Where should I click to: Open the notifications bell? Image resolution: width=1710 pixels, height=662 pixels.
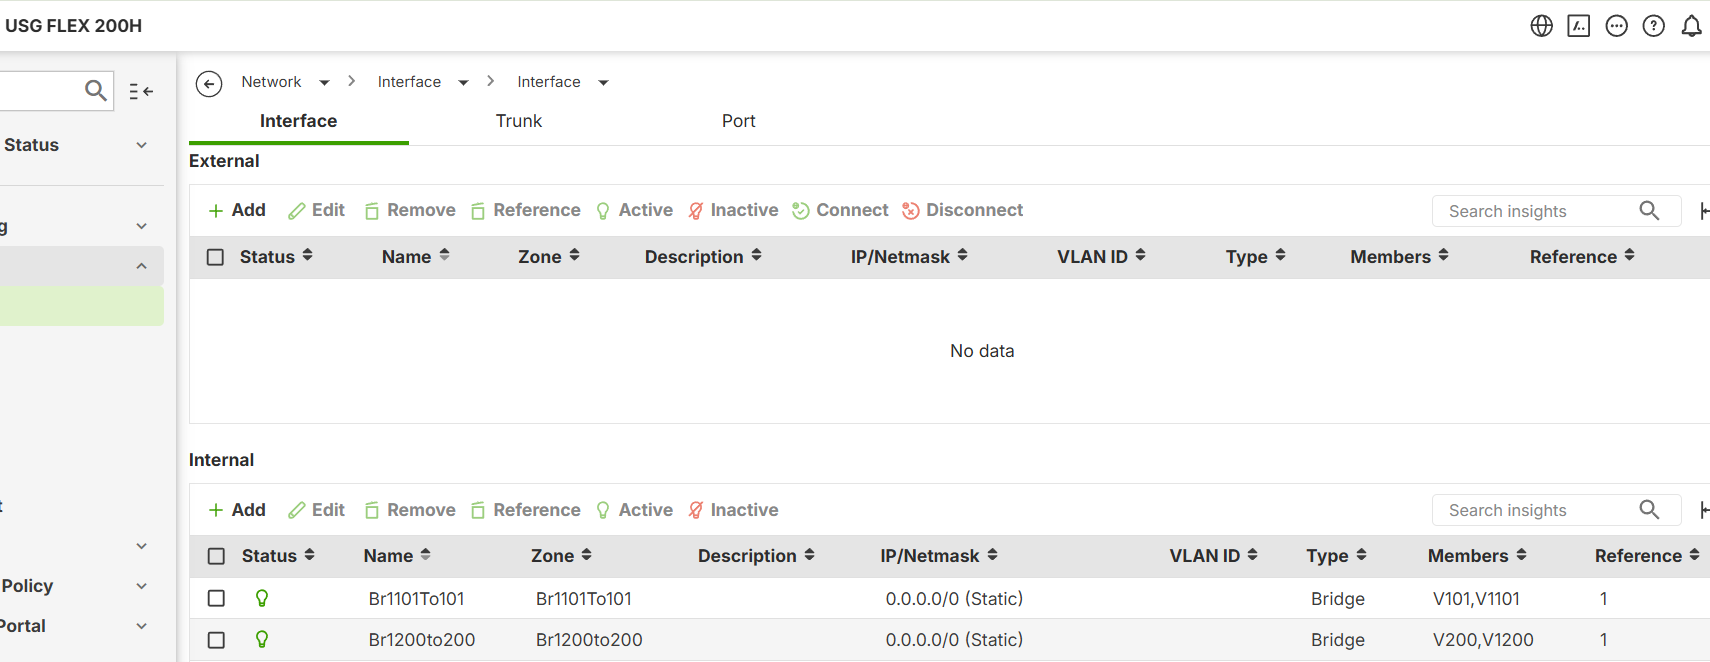1691,26
